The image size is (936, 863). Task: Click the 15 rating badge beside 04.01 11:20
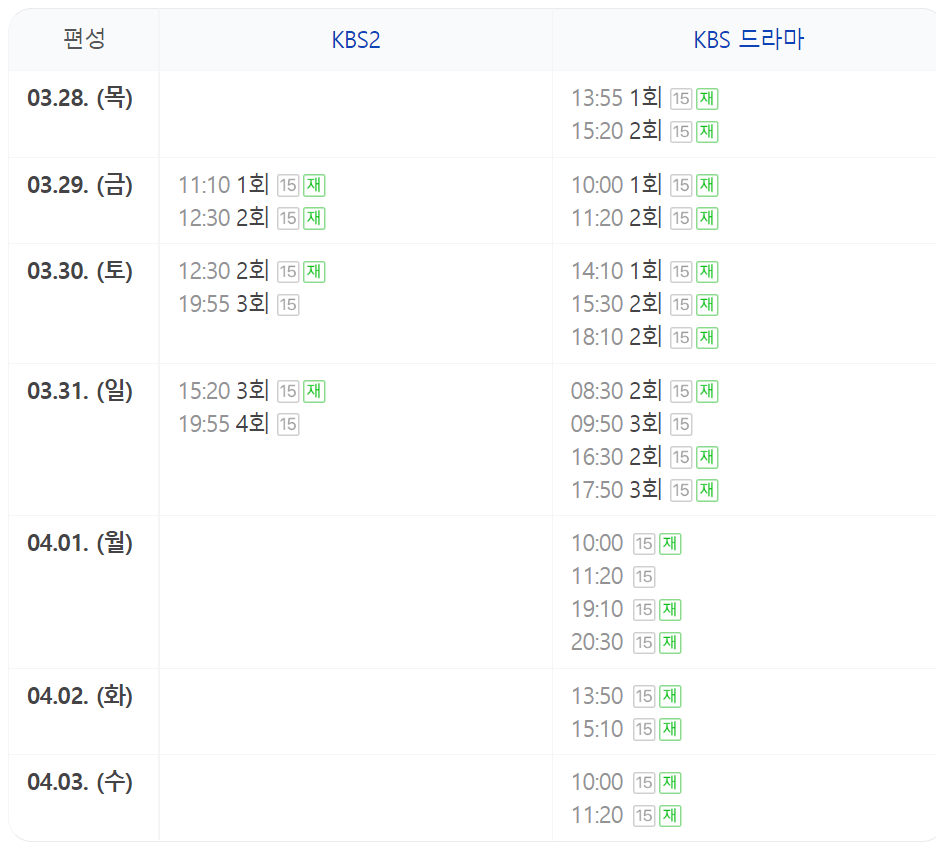(x=644, y=577)
